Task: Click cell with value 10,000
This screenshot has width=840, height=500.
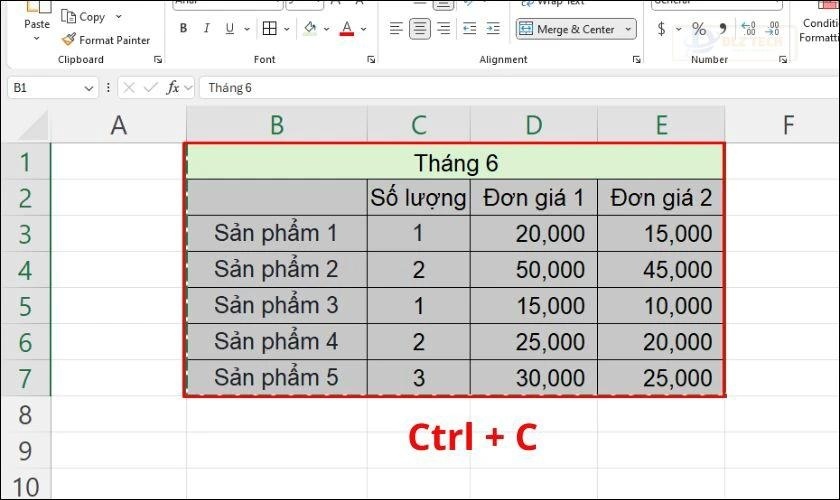Action: [661, 305]
